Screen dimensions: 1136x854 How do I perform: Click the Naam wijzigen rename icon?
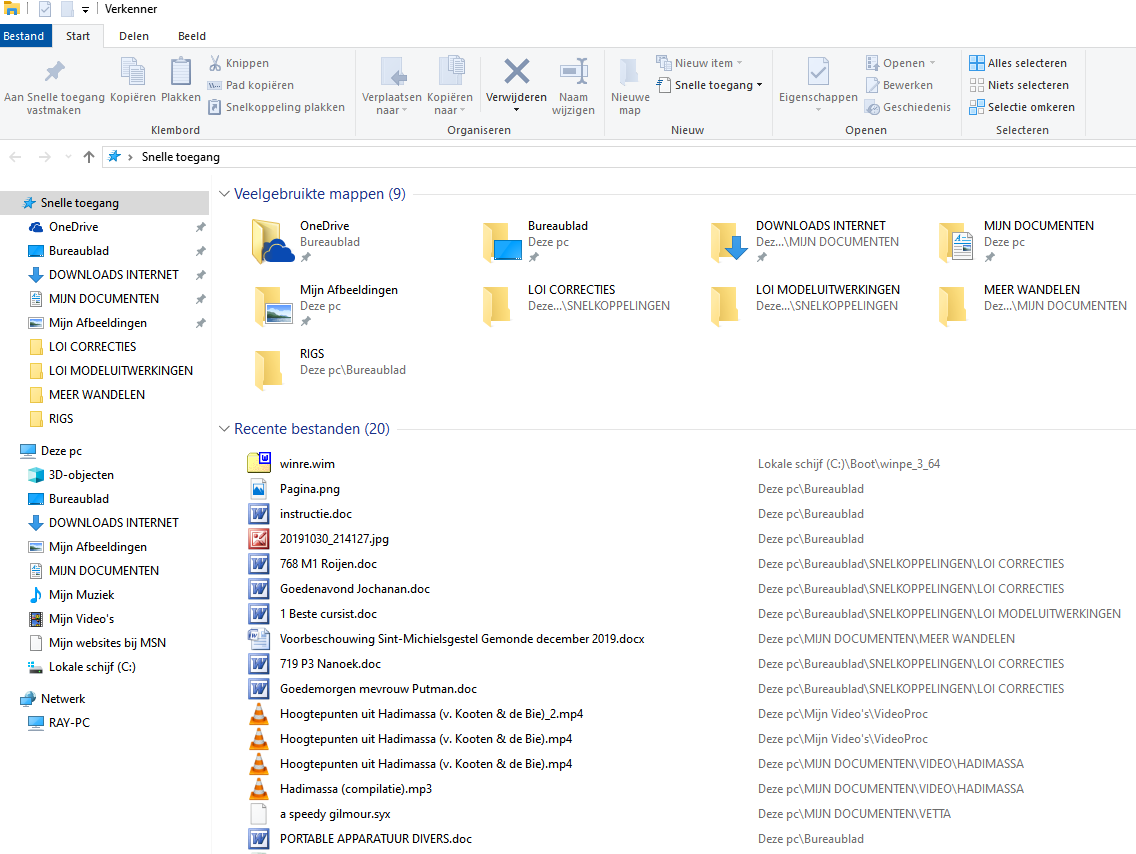point(573,72)
